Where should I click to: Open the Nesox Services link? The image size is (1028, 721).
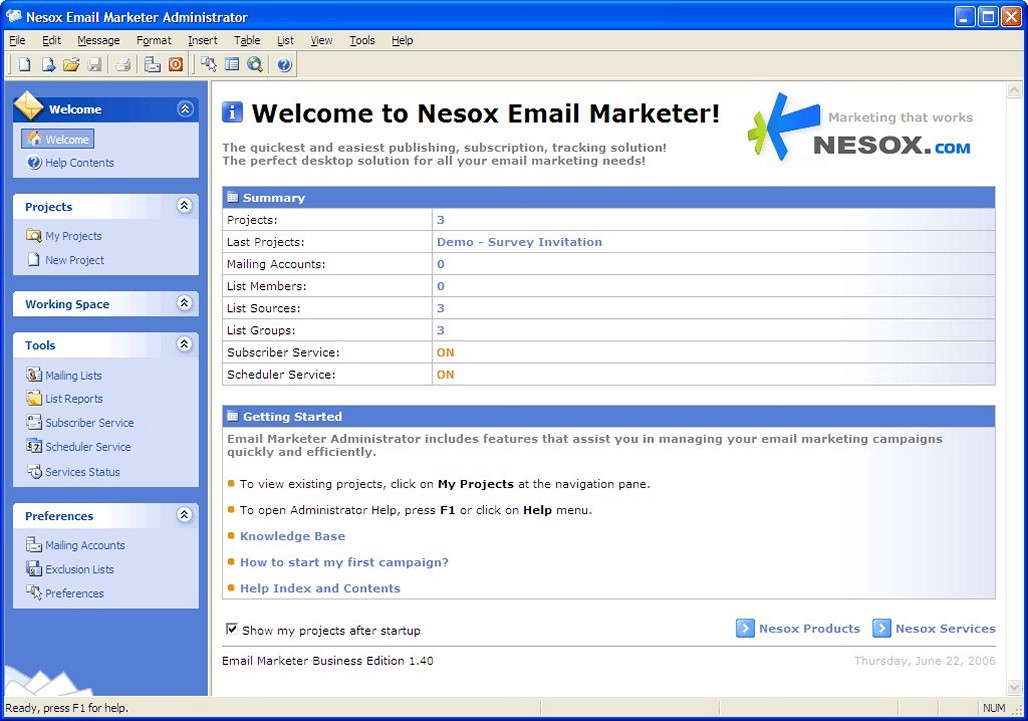tap(945, 628)
